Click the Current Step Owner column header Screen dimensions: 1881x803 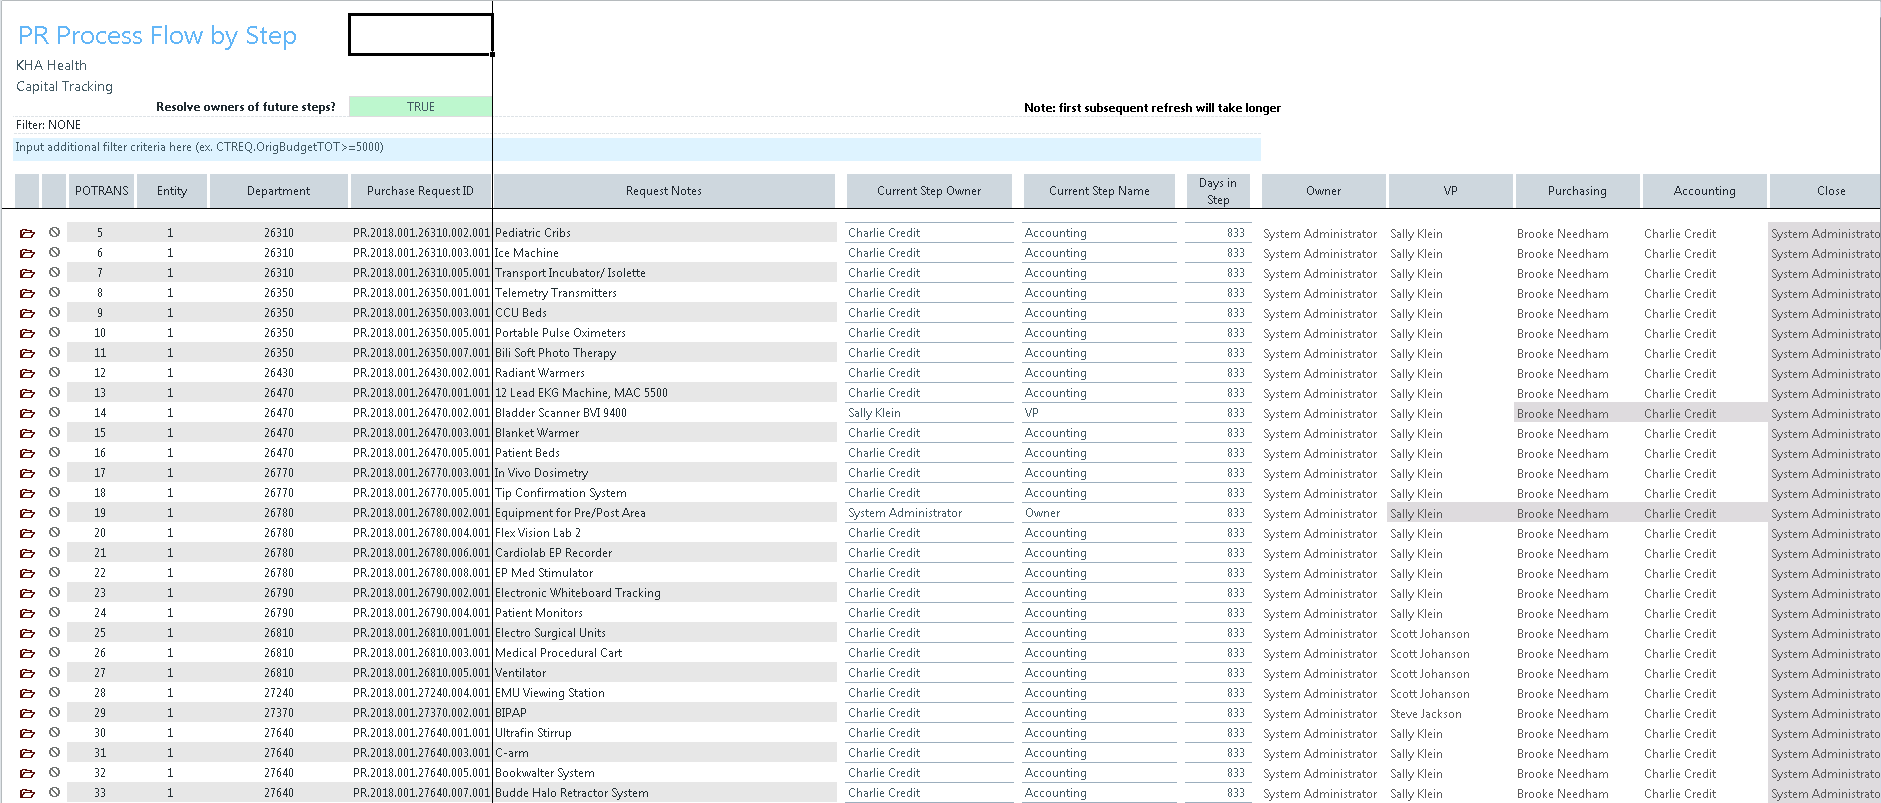coord(928,191)
